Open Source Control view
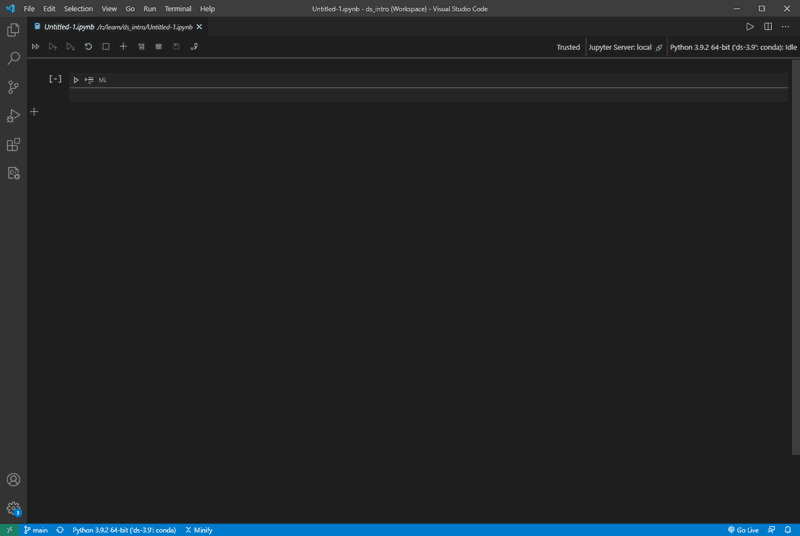Screen dimensions: 800x536 (x=13, y=87)
